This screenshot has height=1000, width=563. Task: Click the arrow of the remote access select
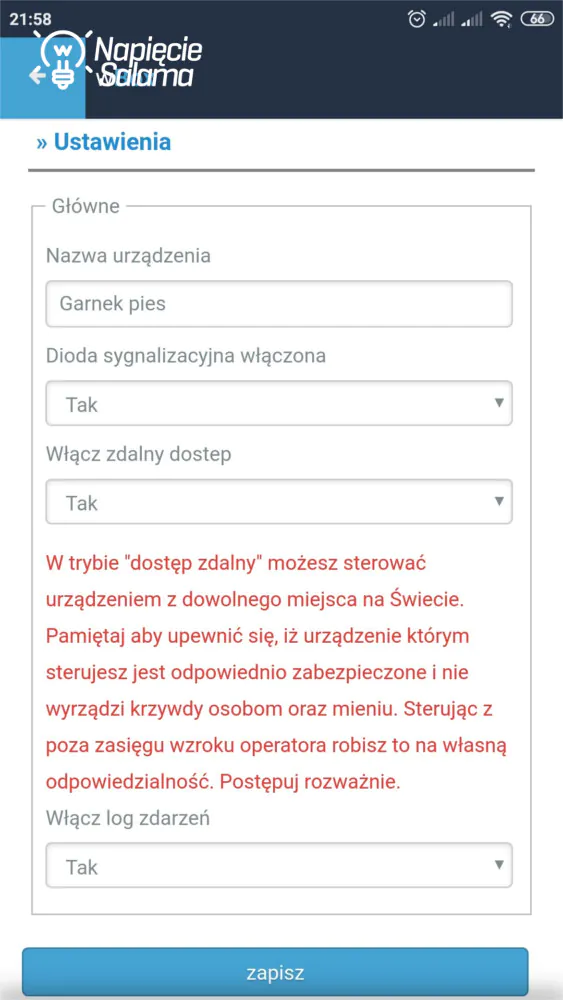click(499, 501)
